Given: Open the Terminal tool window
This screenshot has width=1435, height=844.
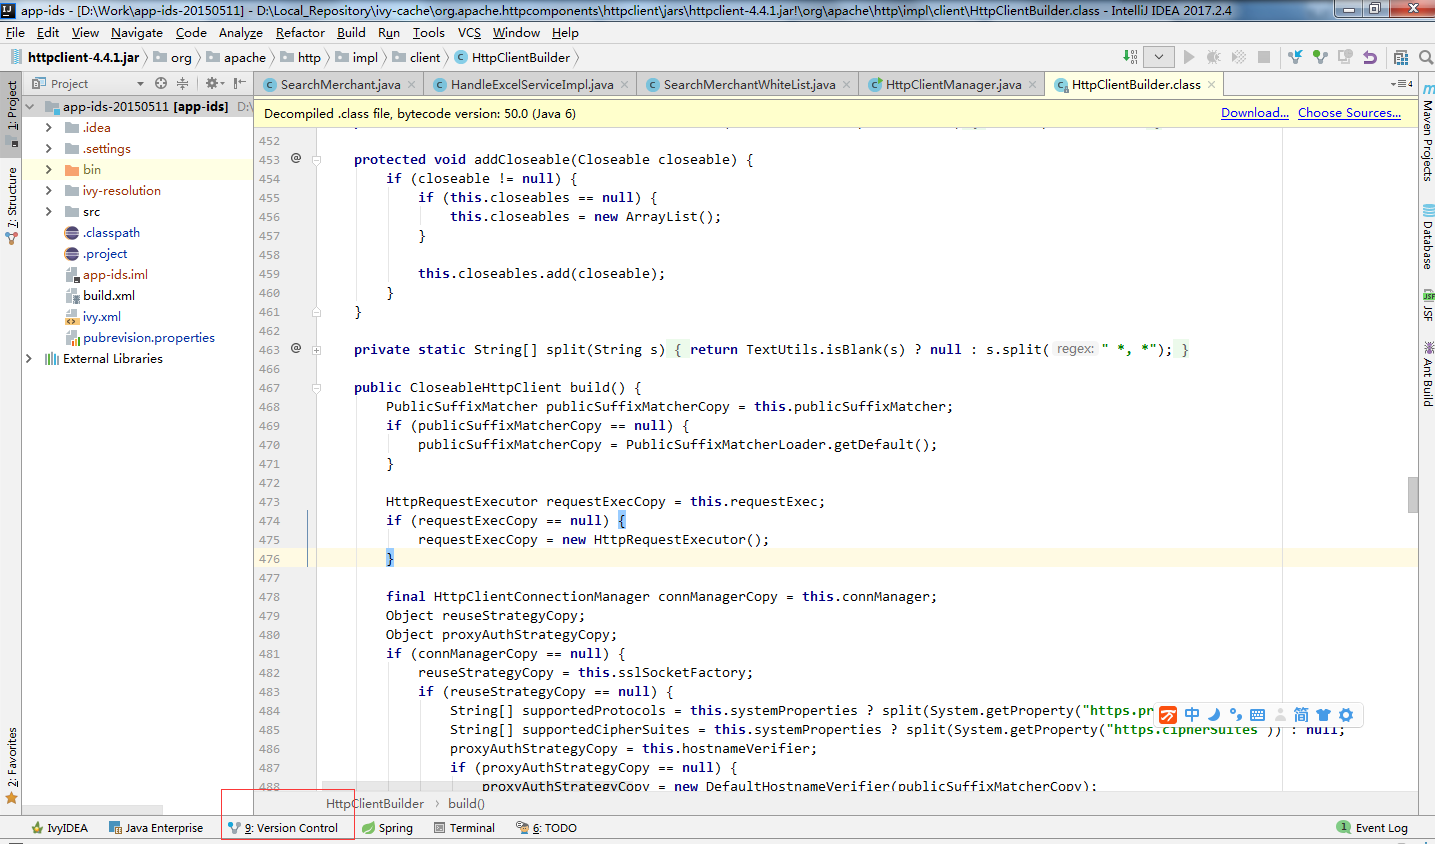Looking at the screenshot, I should (464, 828).
